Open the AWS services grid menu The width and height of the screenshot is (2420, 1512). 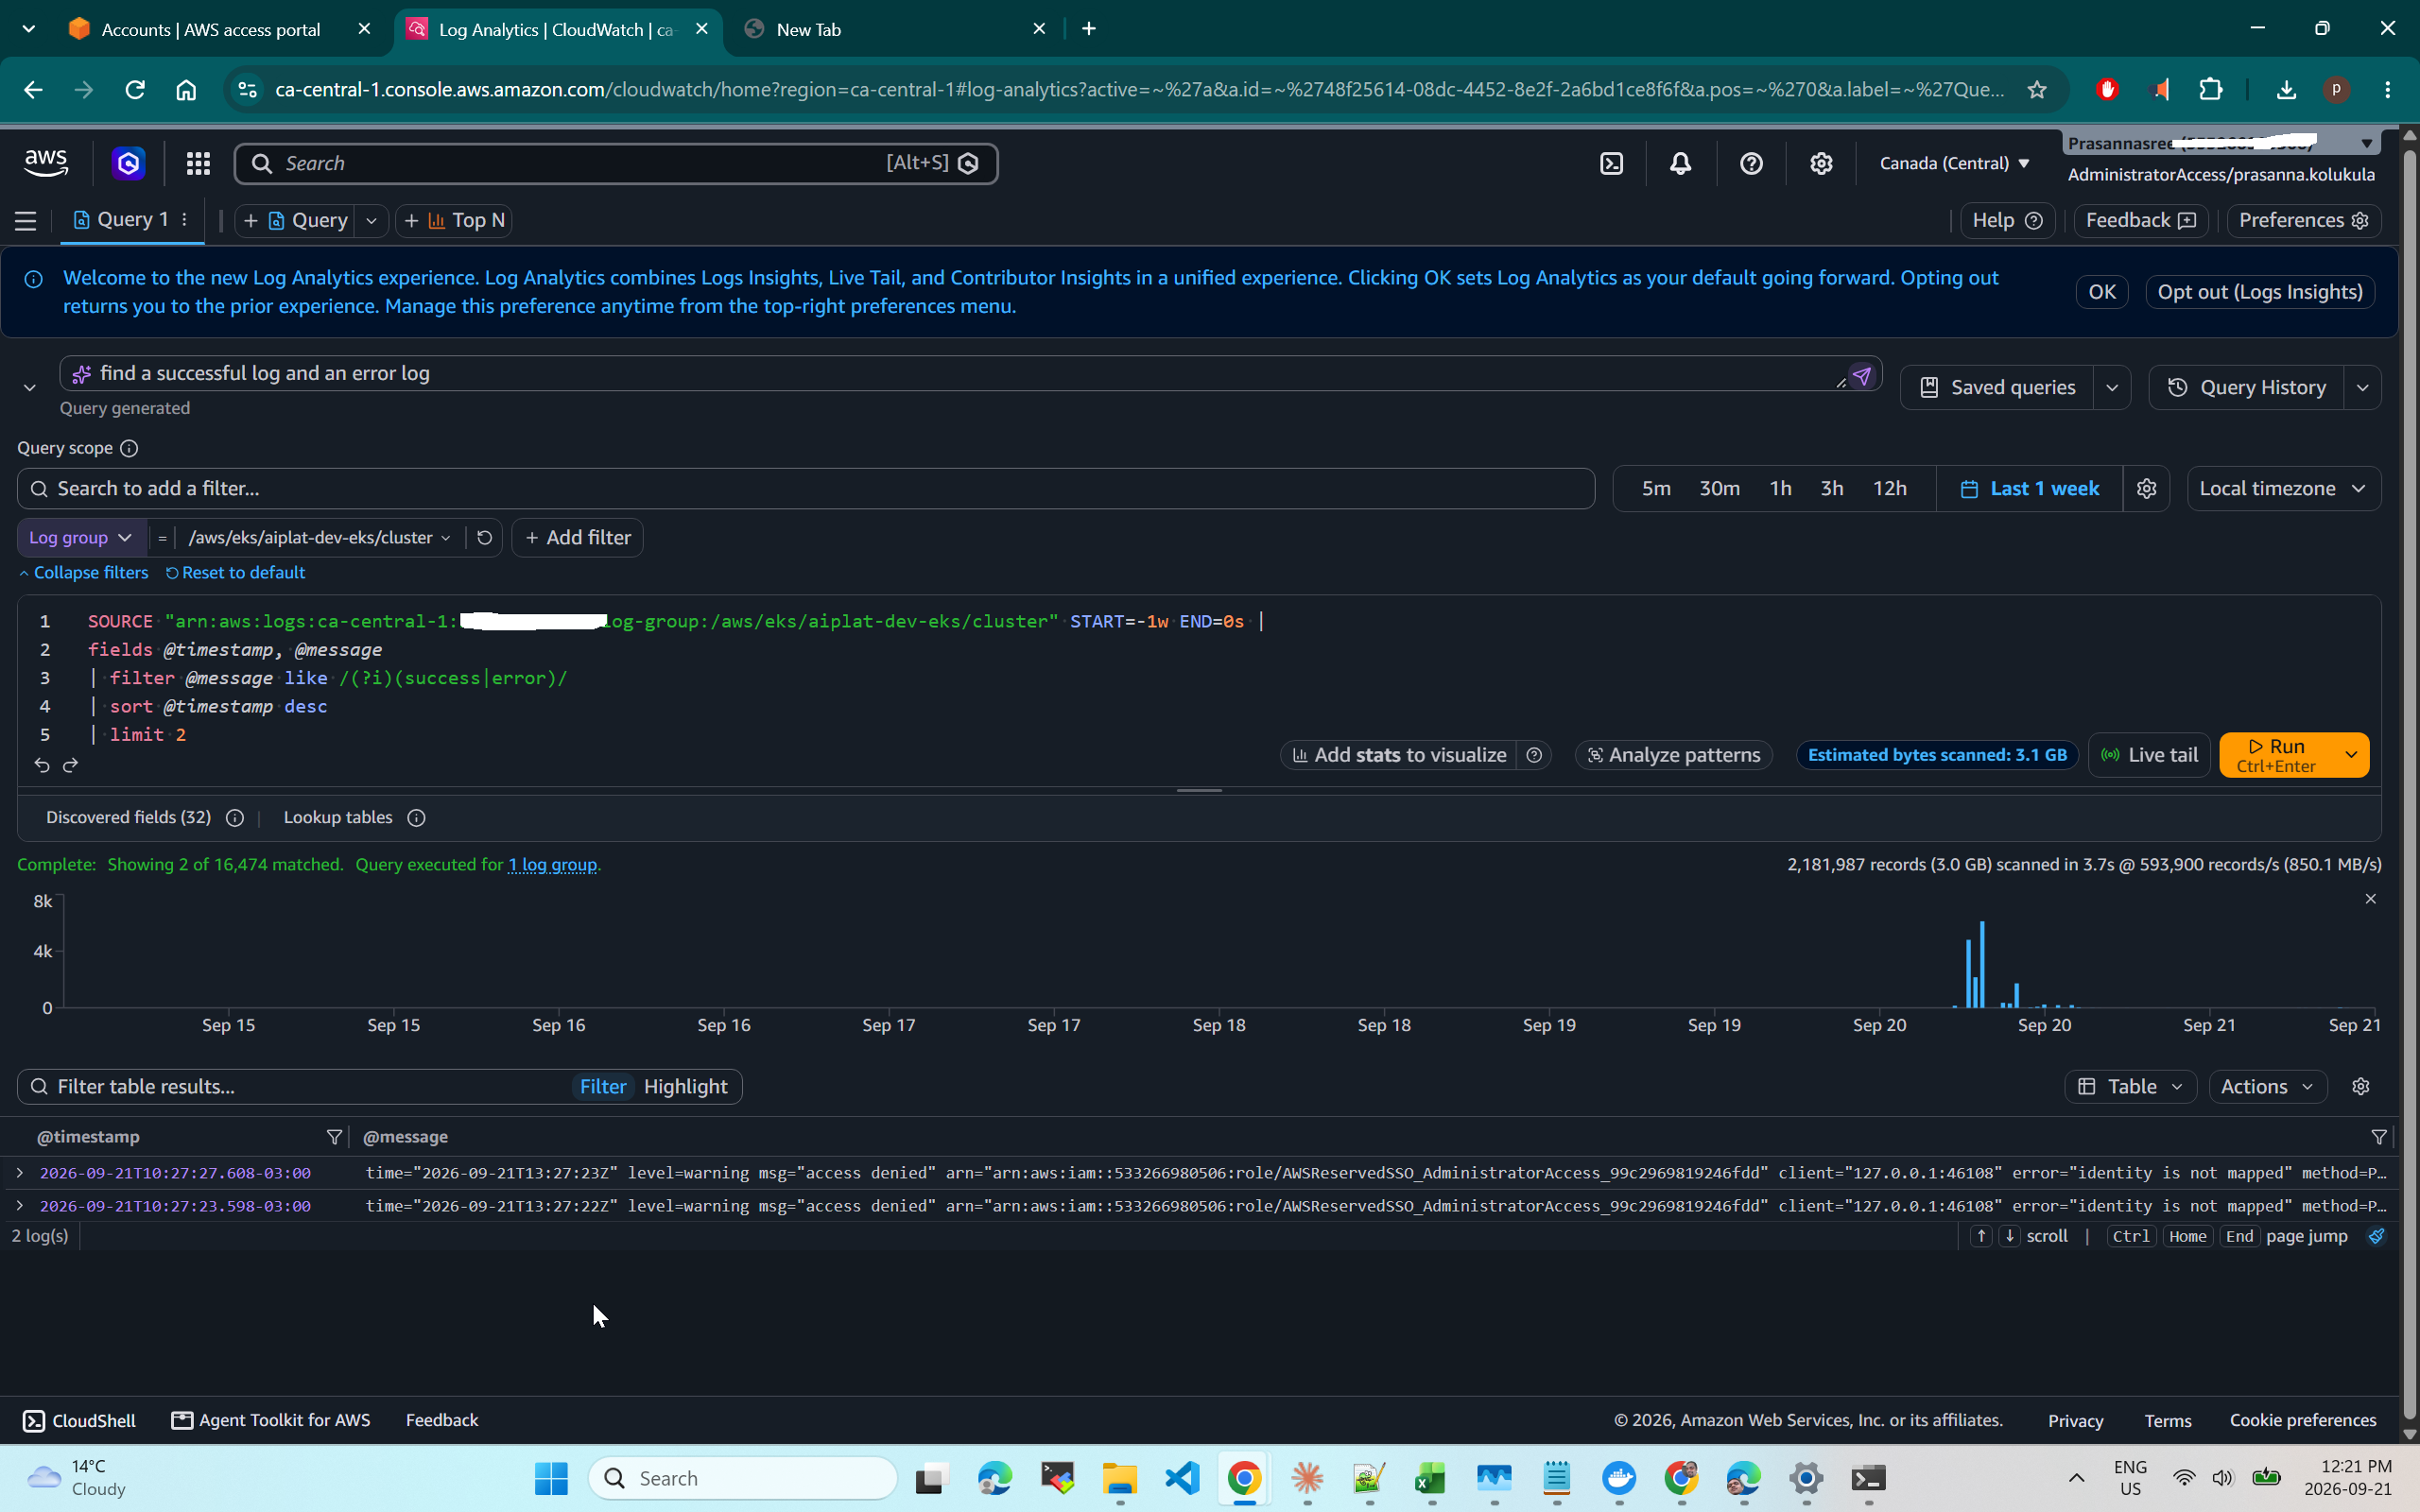point(198,163)
